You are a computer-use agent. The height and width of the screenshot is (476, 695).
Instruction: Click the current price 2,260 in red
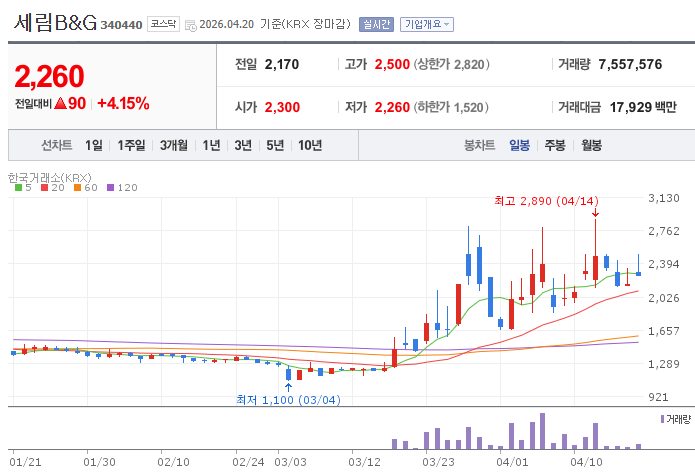coord(49,76)
